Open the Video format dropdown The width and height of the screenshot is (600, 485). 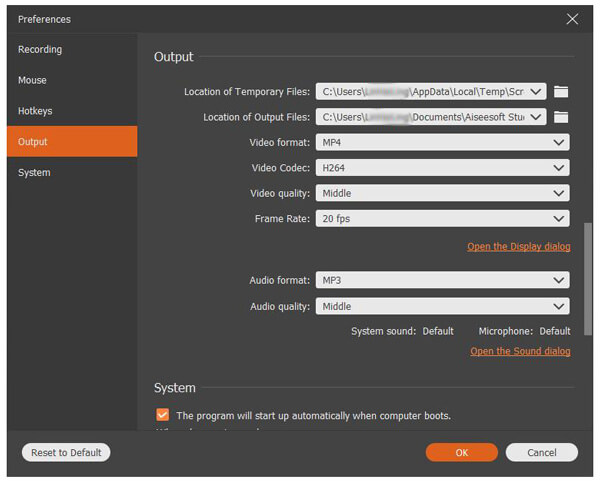click(x=442, y=142)
